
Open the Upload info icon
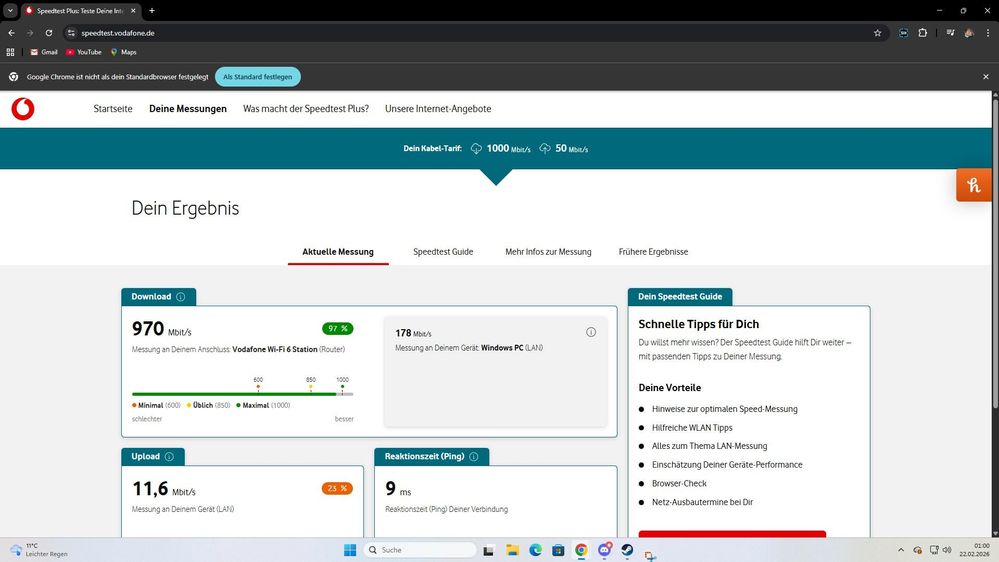pos(169,457)
